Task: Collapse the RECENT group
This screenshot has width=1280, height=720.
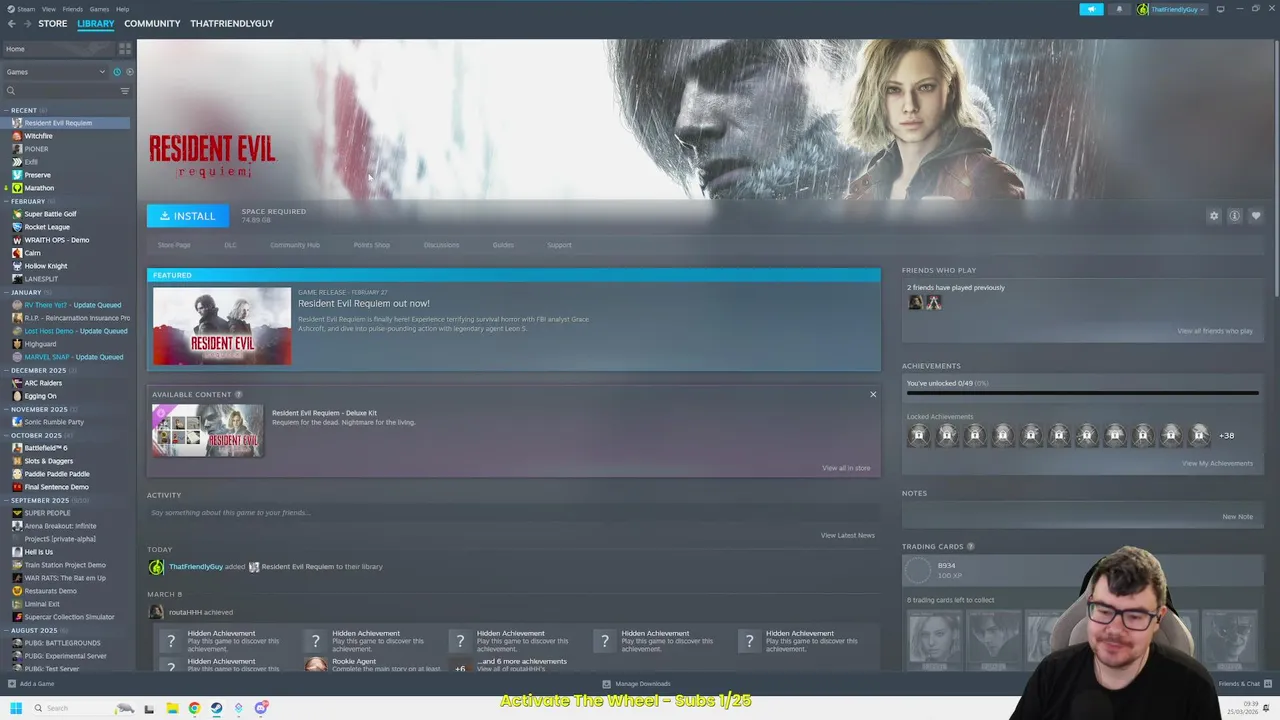Action: coord(7,110)
